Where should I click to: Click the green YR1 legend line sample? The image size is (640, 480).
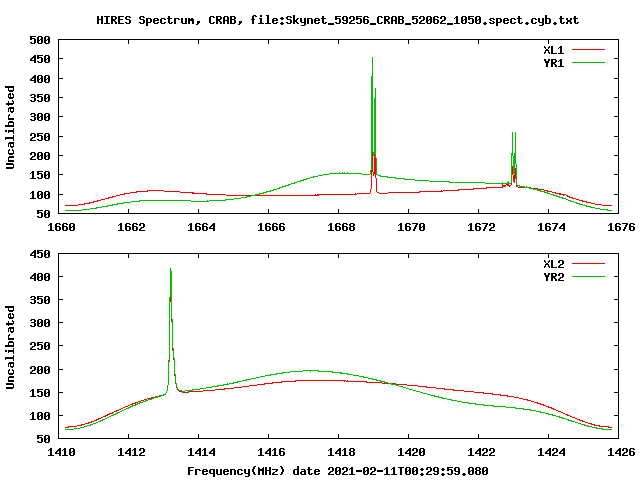pos(588,63)
